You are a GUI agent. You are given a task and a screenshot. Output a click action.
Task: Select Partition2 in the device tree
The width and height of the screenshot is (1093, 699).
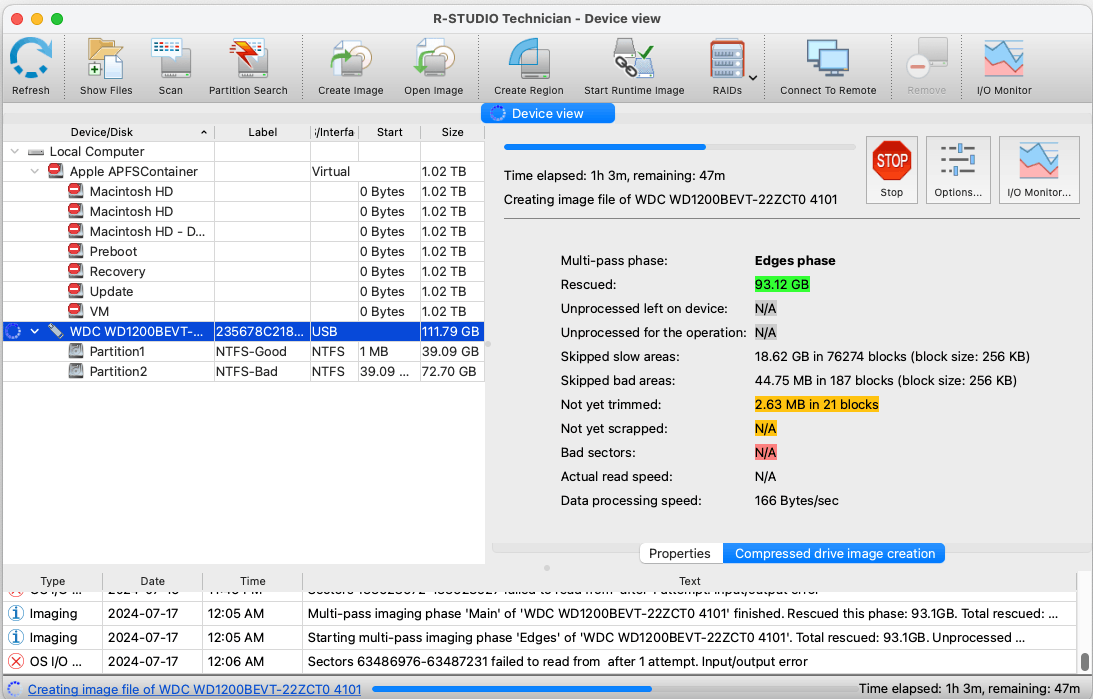(243, 371)
